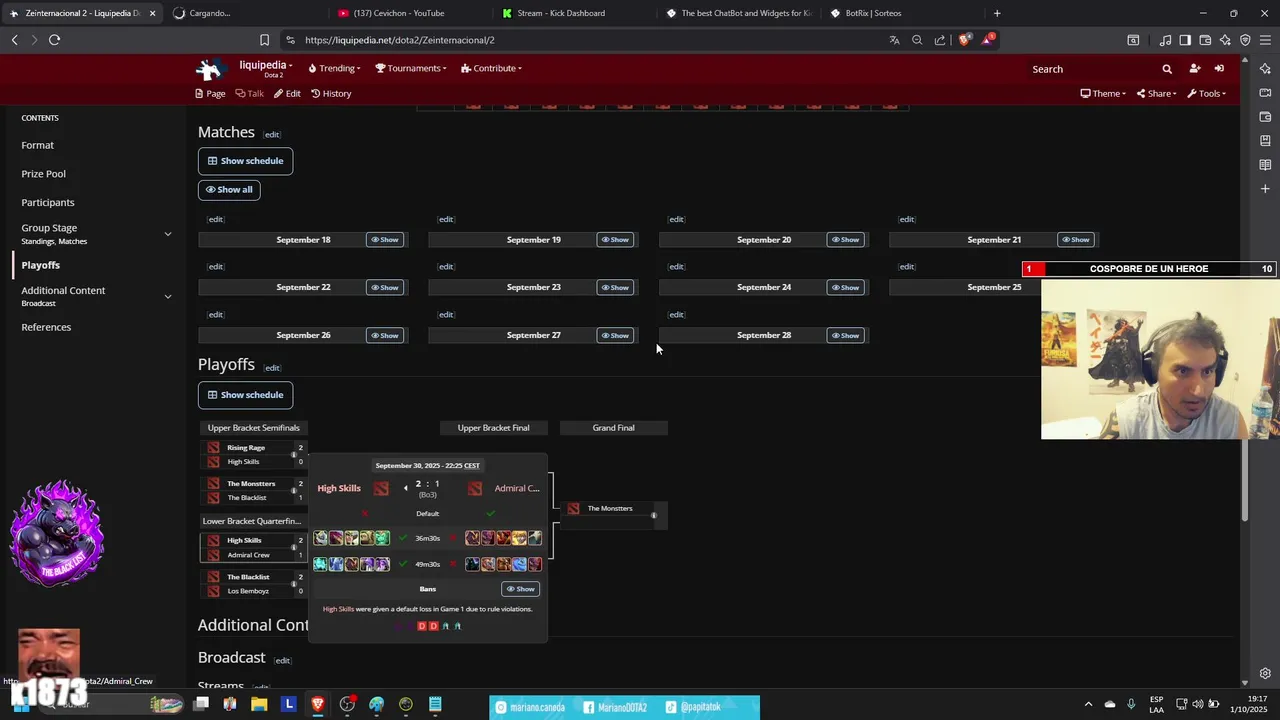Open the Tournaments dropdown
Screen dimensions: 1280x720
coord(410,68)
